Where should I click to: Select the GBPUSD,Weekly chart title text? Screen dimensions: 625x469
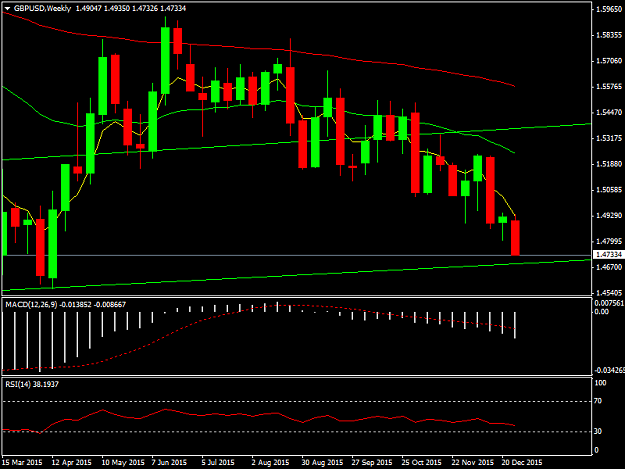42,8
